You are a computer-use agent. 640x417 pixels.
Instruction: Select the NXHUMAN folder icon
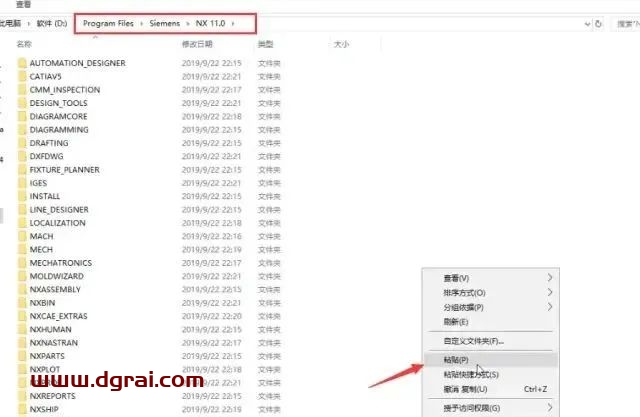coord(22,330)
